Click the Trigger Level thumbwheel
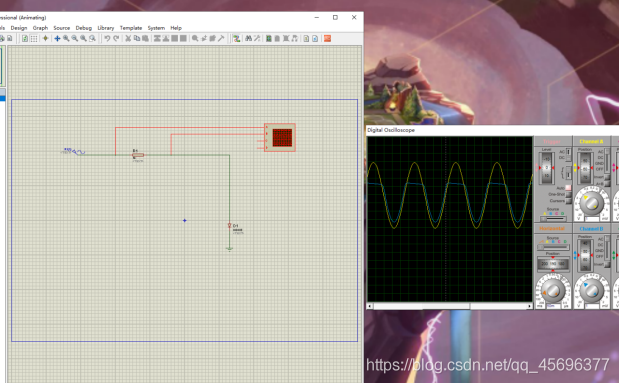Image resolution: width=620 pixels, height=384 pixels. click(x=547, y=168)
